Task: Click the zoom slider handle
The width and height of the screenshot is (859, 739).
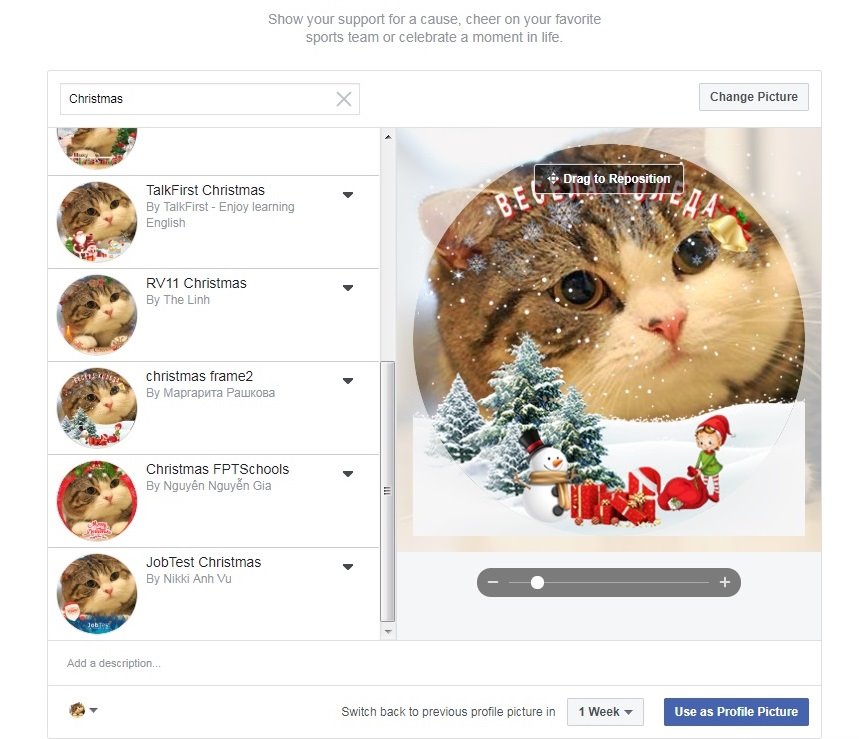Action: click(537, 581)
